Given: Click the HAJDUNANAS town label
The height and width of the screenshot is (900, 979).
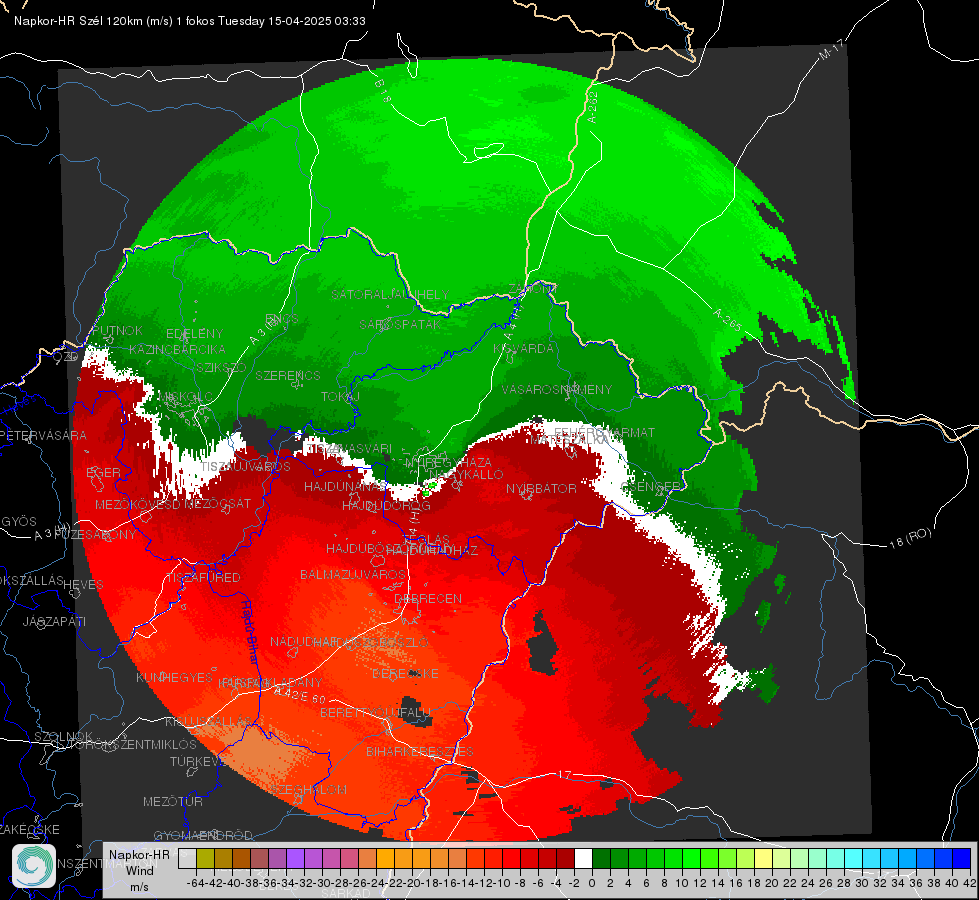Looking at the screenshot, I should click(345, 487).
